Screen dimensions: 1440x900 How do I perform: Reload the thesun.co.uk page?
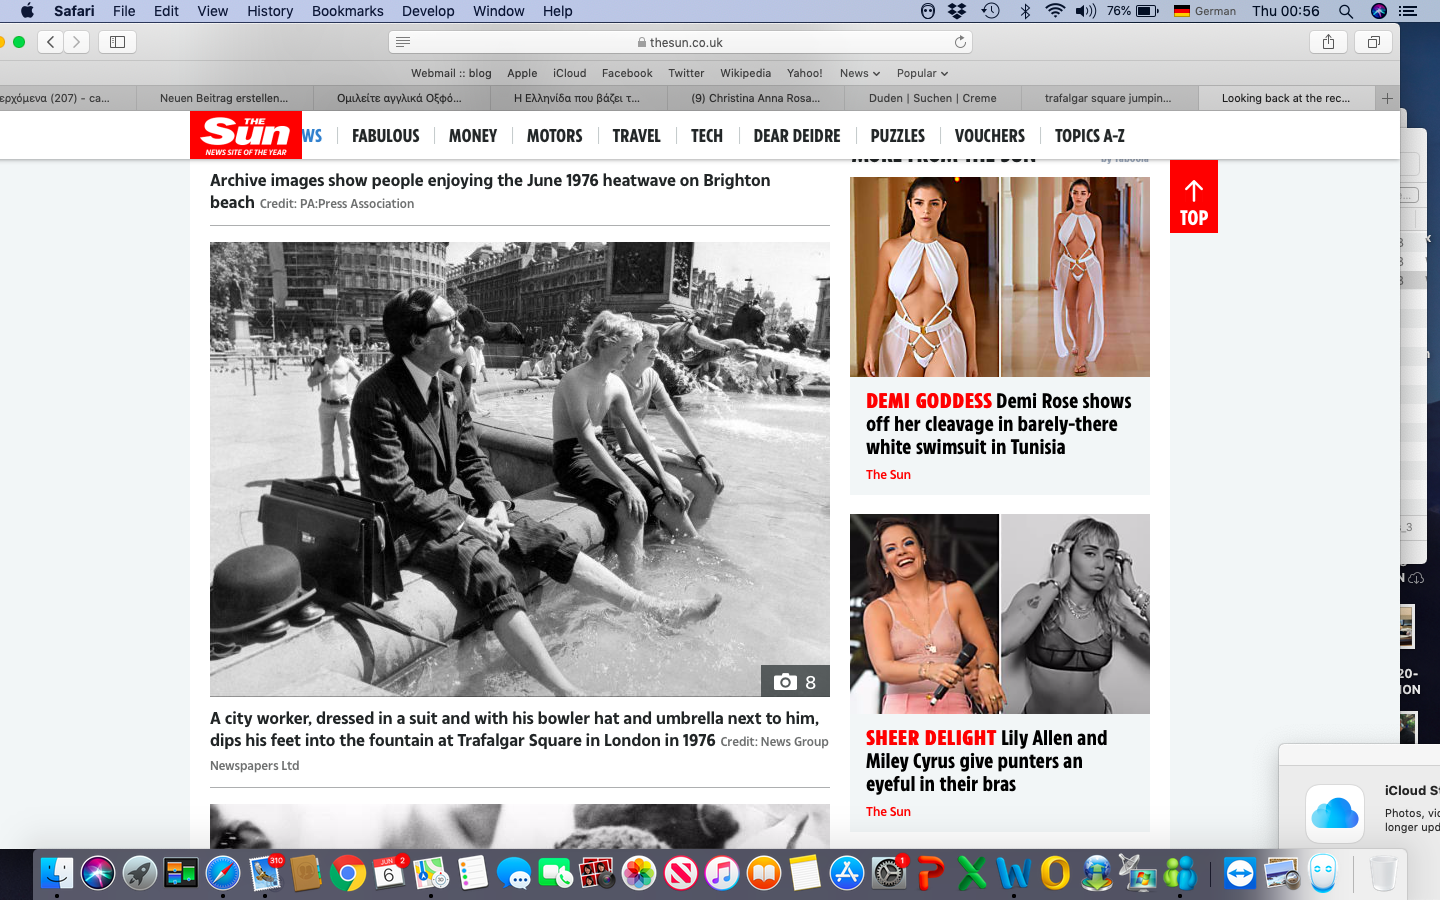point(960,42)
